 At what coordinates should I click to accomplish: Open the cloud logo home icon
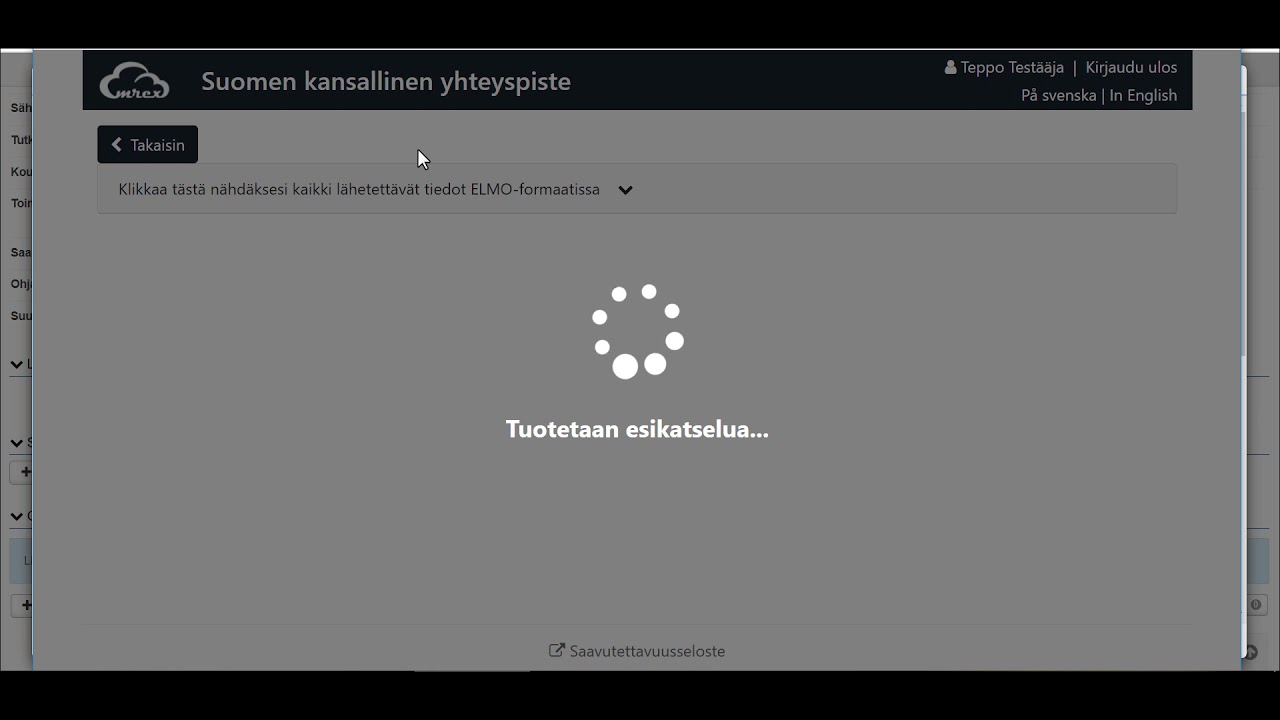(134, 81)
